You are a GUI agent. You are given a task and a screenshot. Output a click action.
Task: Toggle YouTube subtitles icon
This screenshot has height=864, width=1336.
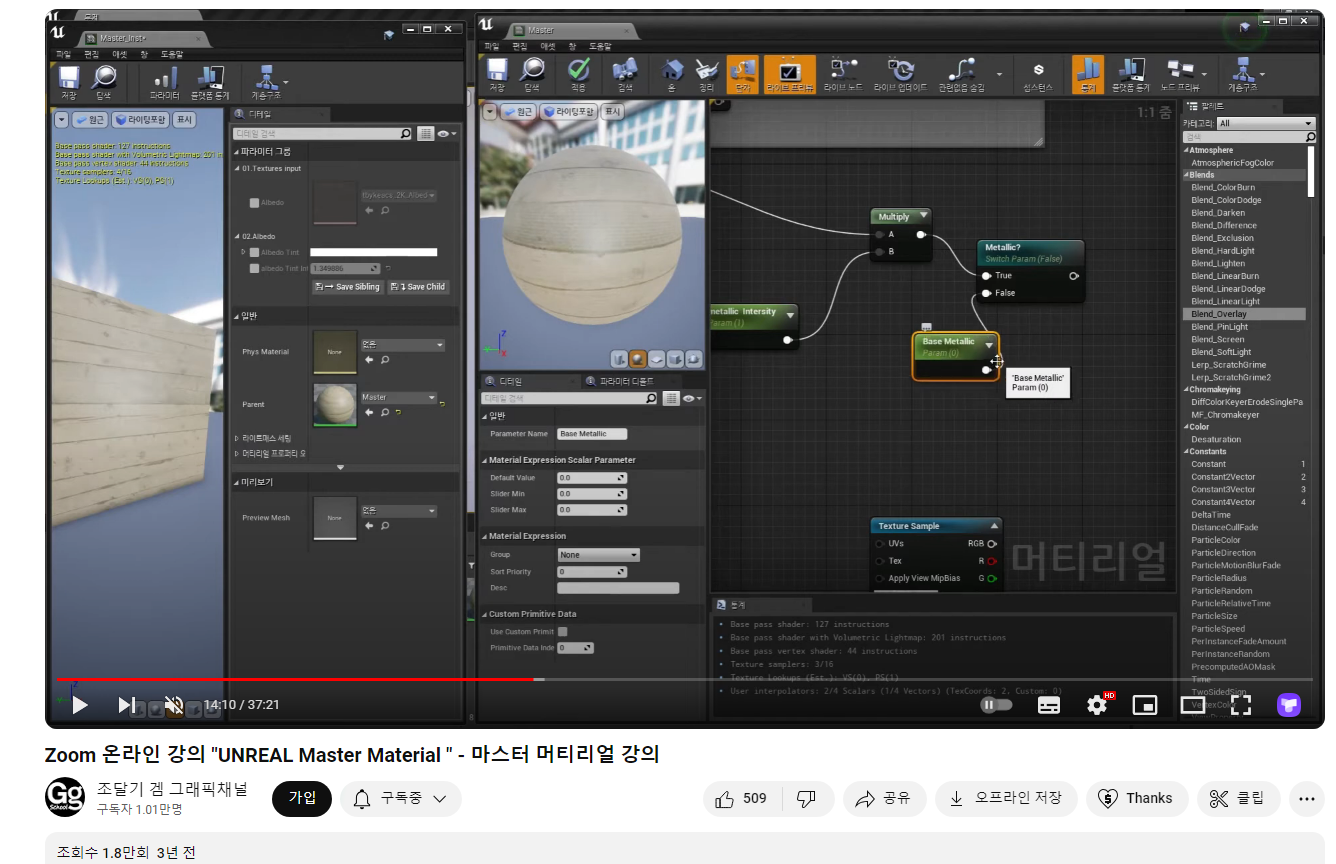(x=1048, y=705)
